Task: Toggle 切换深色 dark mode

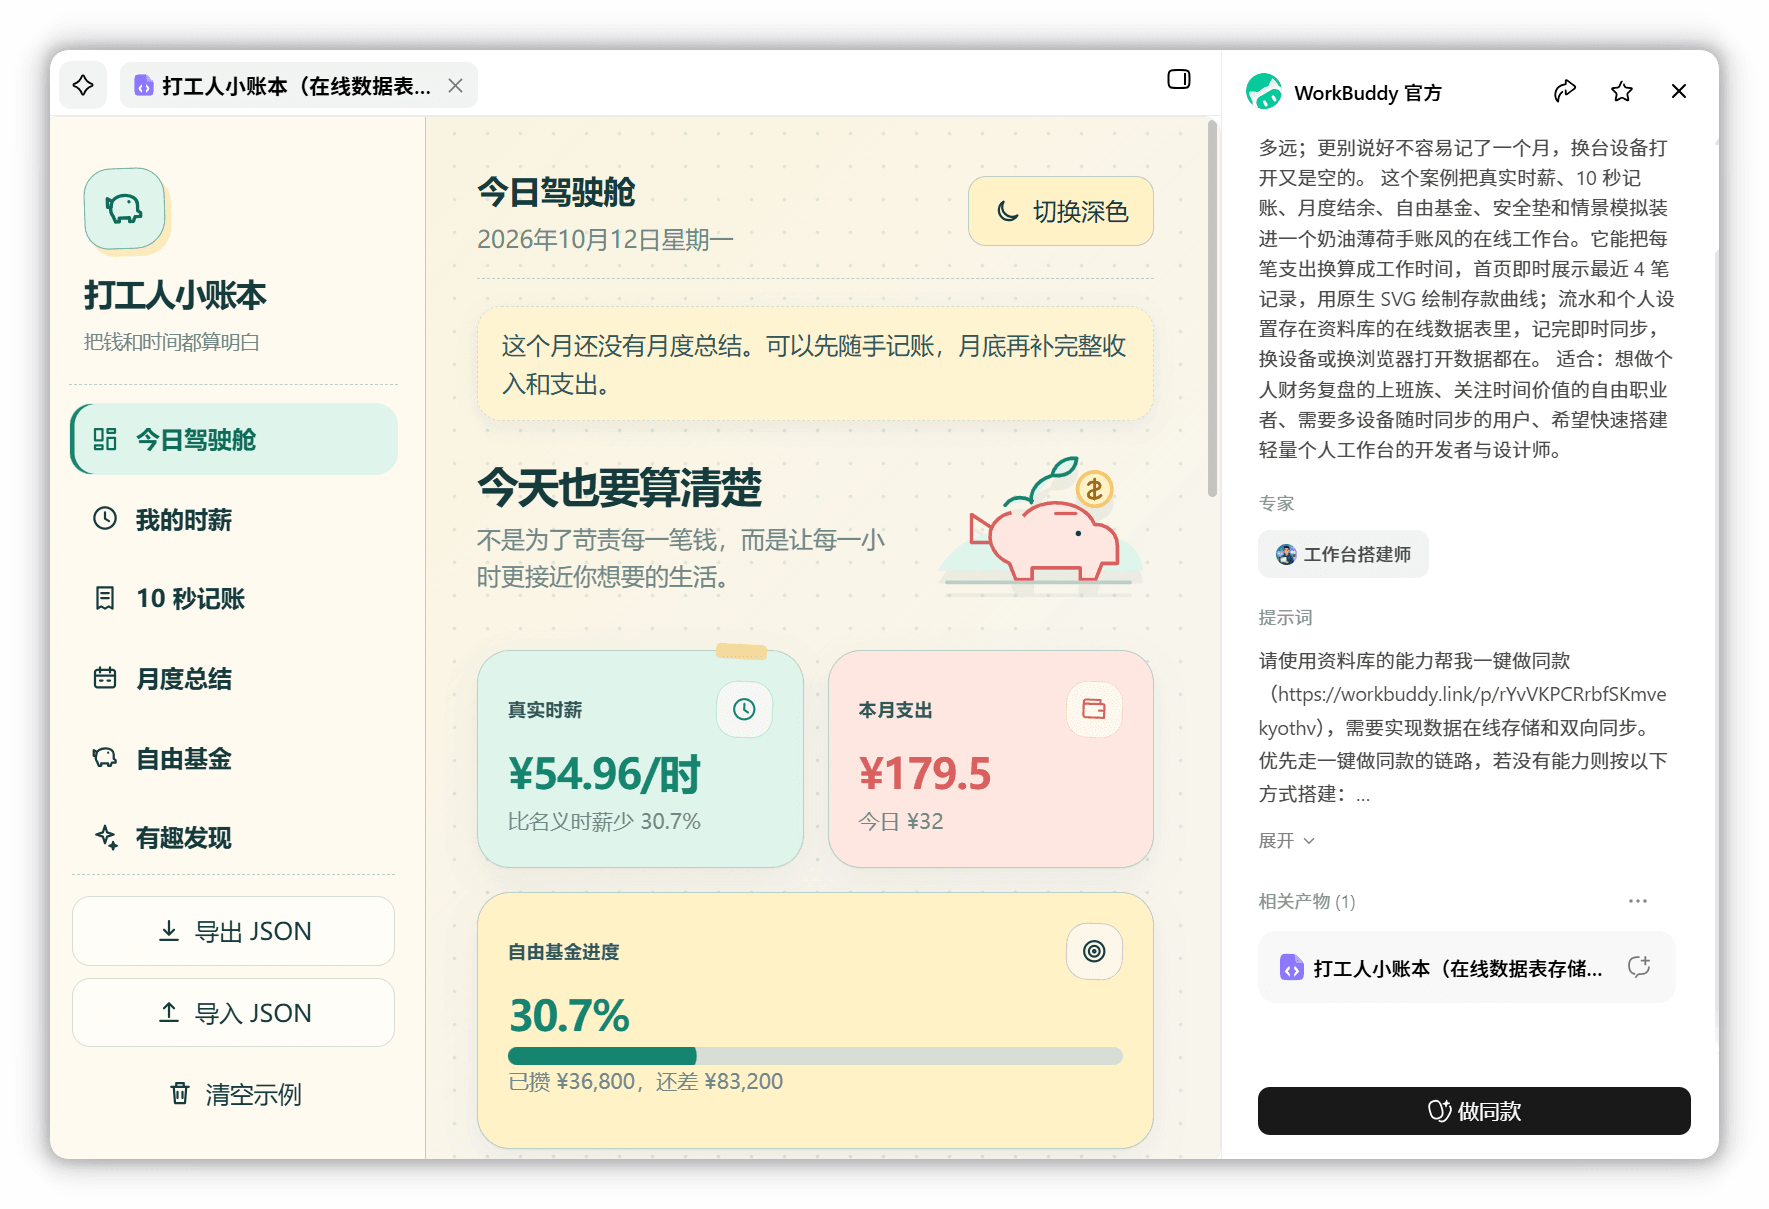Action: point(1061,211)
